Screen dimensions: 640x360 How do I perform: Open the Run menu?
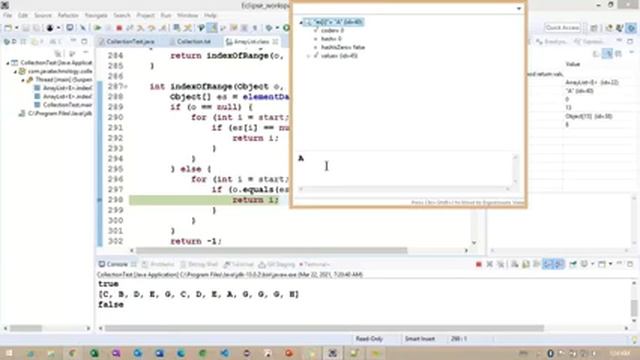pyautogui.click(x=166, y=16)
